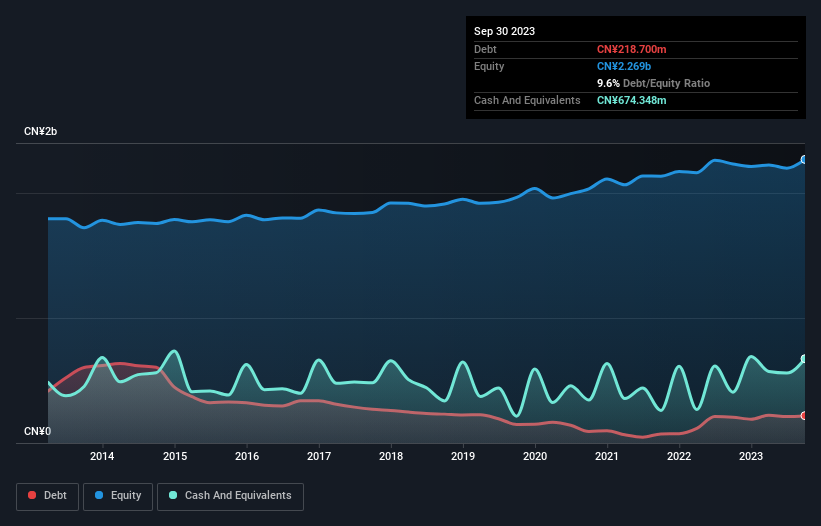This screenshot has height=526, width=821.
Task: Toggle the Equity series in the legend
Action: tap(118, 496)
